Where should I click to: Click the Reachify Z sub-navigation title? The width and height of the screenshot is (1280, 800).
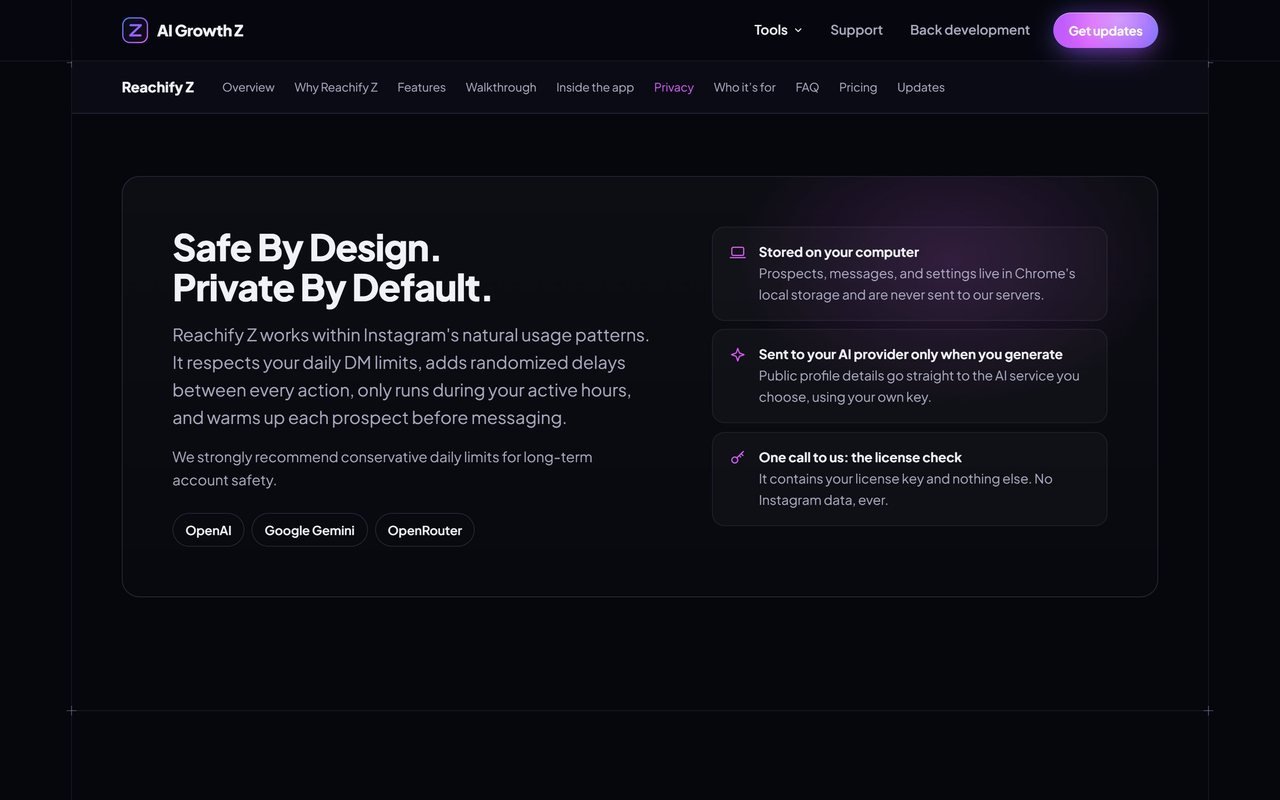158,87
